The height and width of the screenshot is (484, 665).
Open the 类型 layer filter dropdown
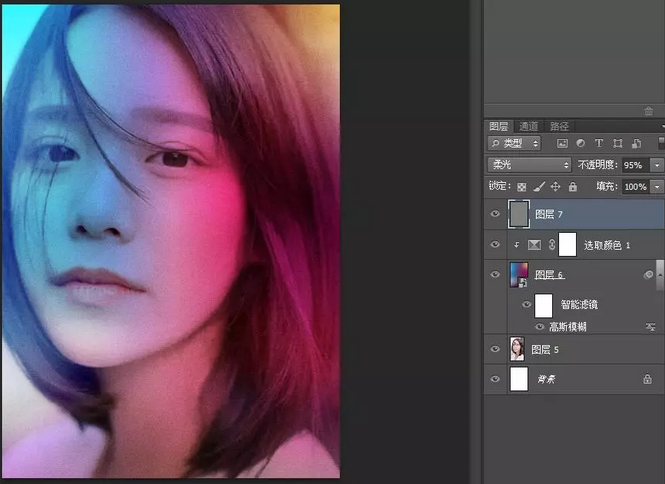click(x=514, y=144)
